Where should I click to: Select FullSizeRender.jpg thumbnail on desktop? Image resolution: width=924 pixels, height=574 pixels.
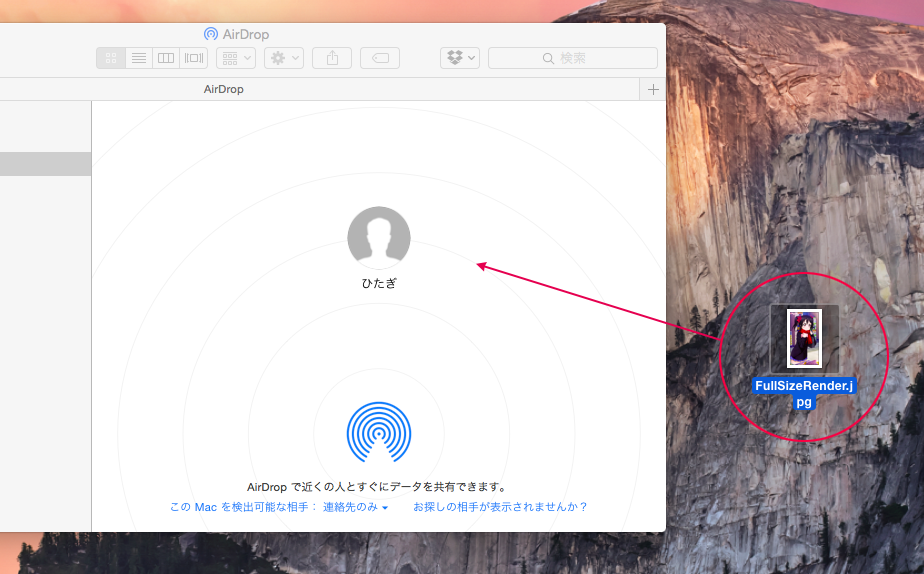pos(804,339)
